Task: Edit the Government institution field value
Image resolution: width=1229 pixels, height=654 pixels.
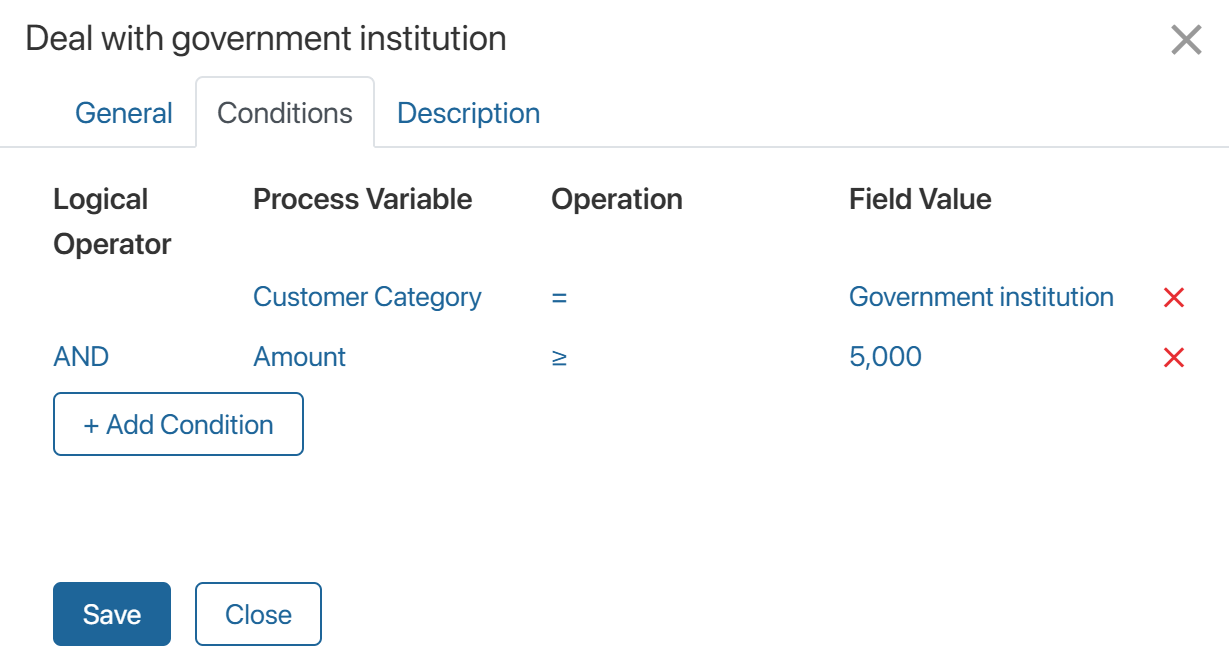Action: pyautogui.click(x=981, y=297)
